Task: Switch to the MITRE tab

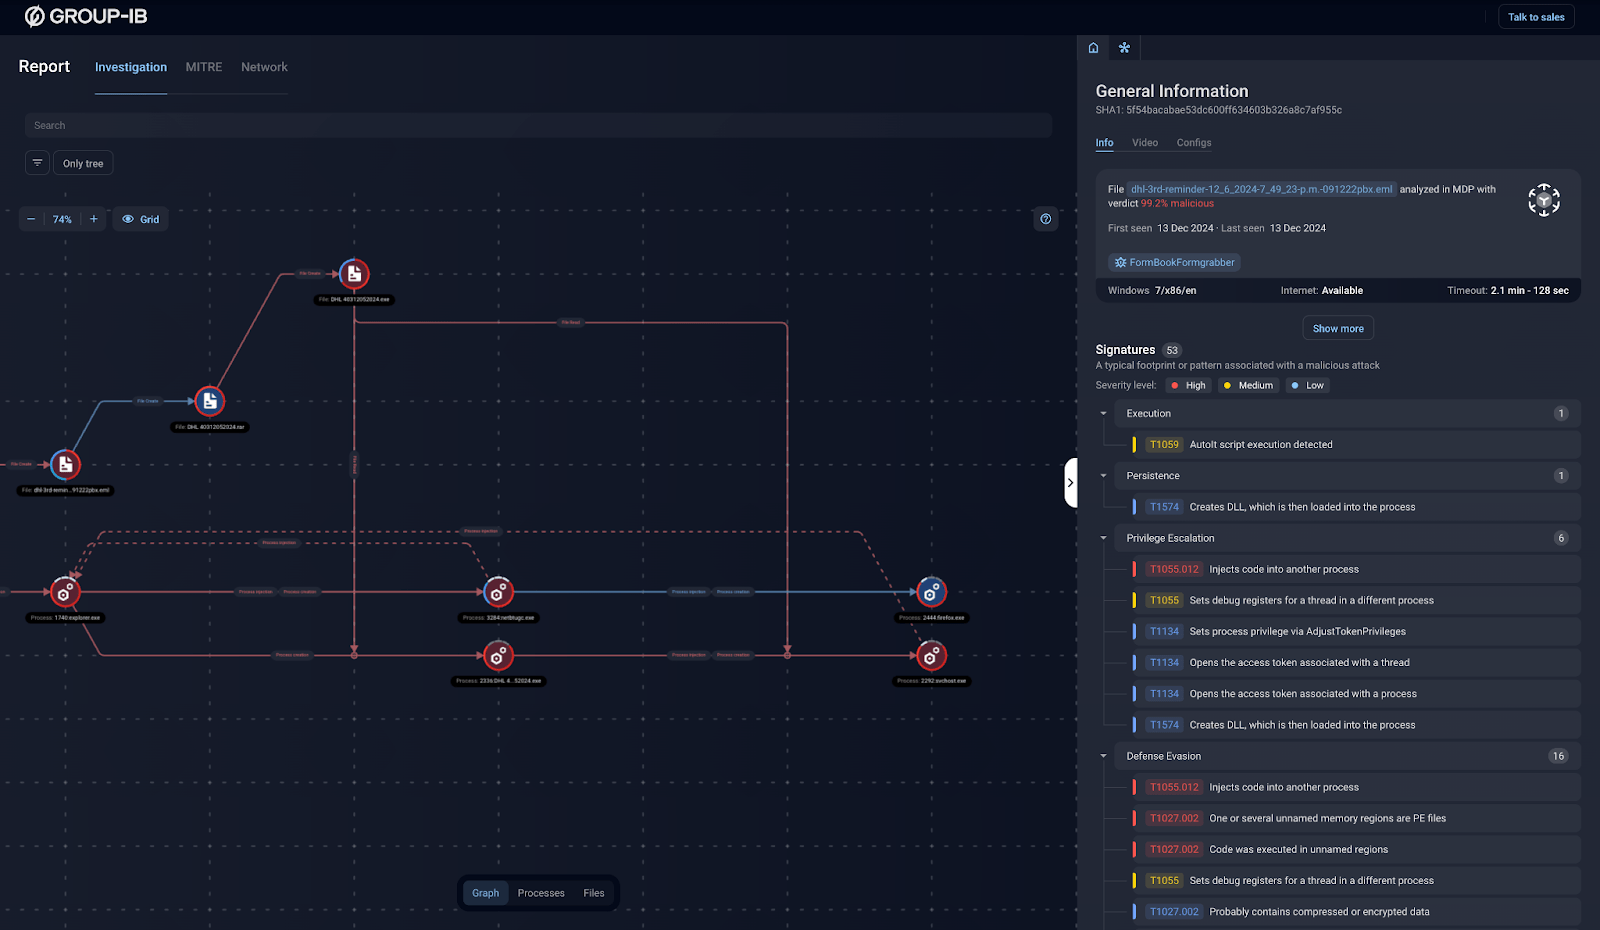Action: [x=204, y=67]
